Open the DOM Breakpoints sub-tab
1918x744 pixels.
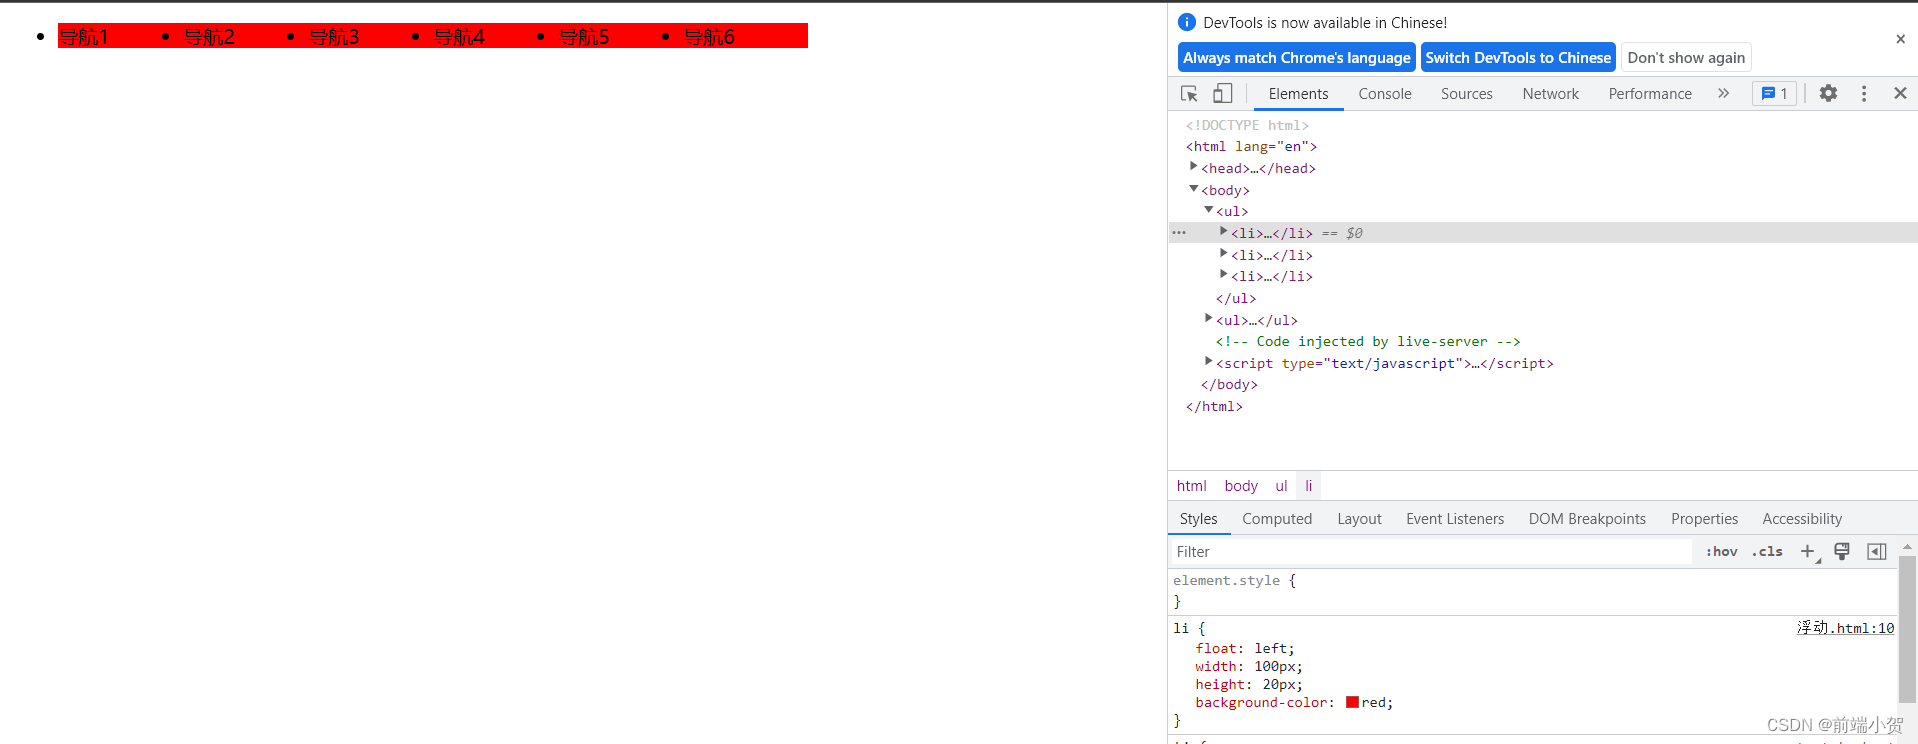pyautogui.click(x=1587, y=518)
